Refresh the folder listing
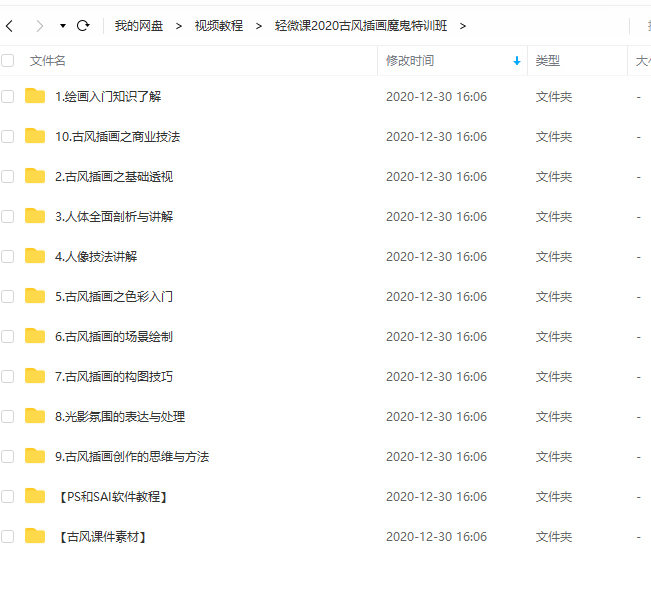The width and height of the screenshot is (651, 593). click(x=83, y=26)
